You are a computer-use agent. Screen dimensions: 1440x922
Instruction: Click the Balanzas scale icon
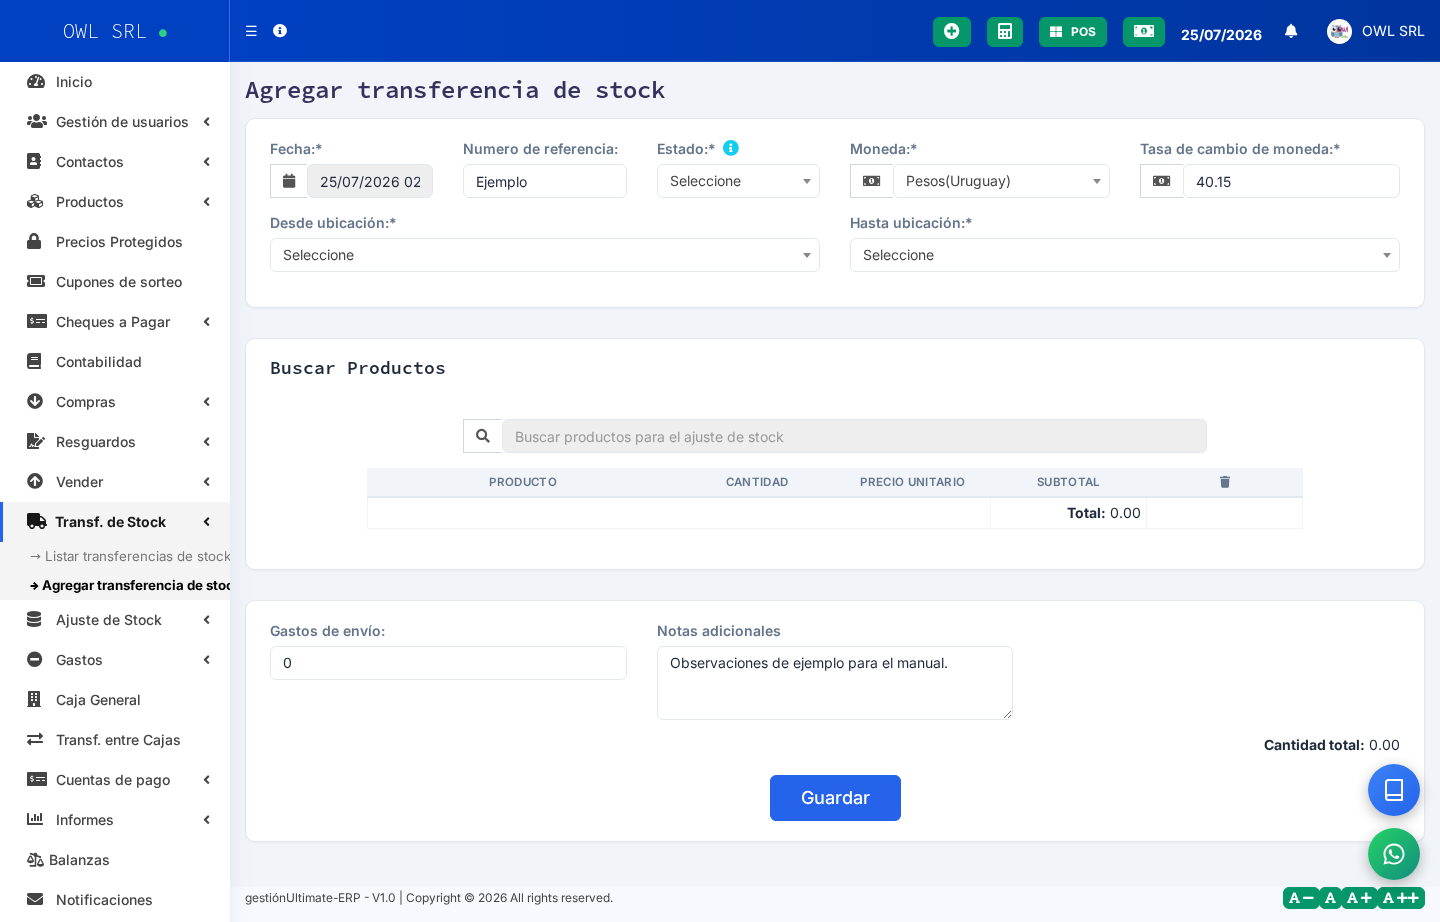pyautogui.click(x=35, y=859)
